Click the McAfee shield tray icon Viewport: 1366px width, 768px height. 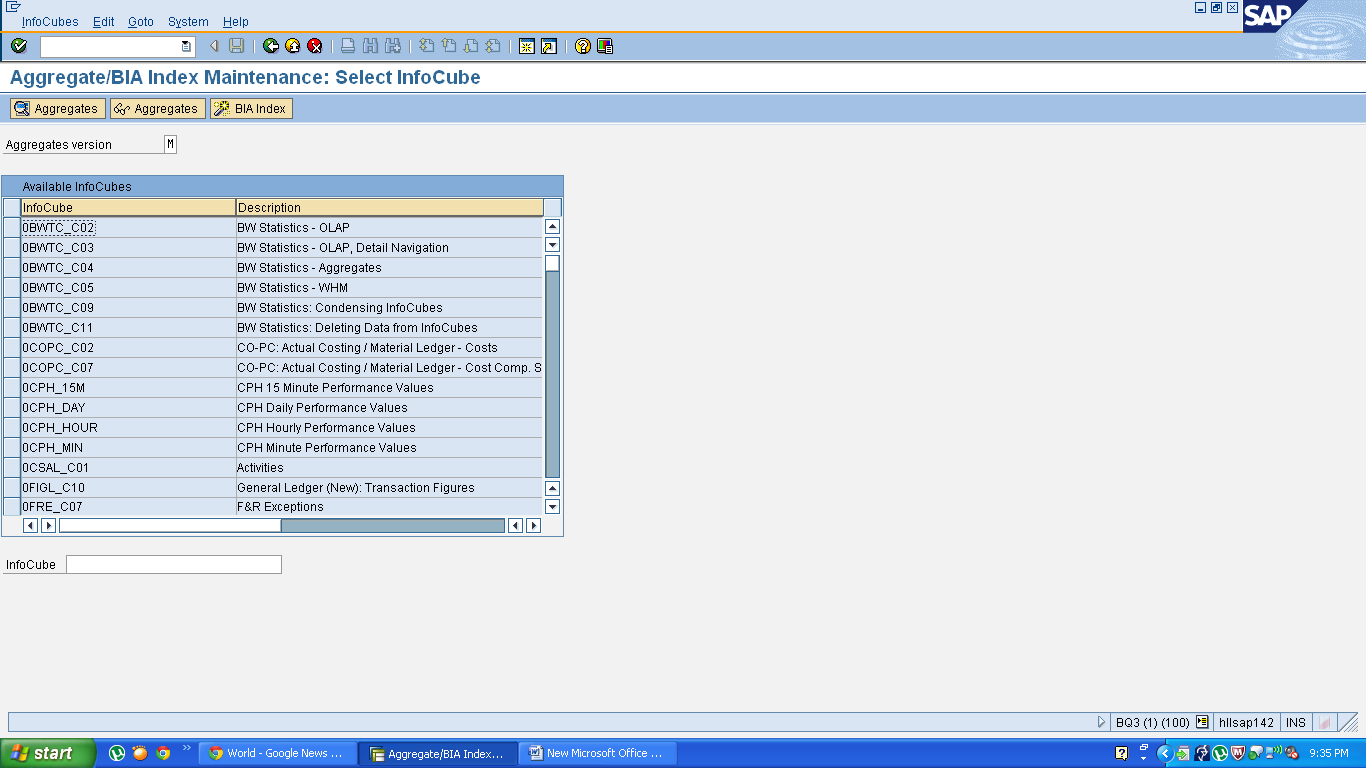(x=1237, y=753)
